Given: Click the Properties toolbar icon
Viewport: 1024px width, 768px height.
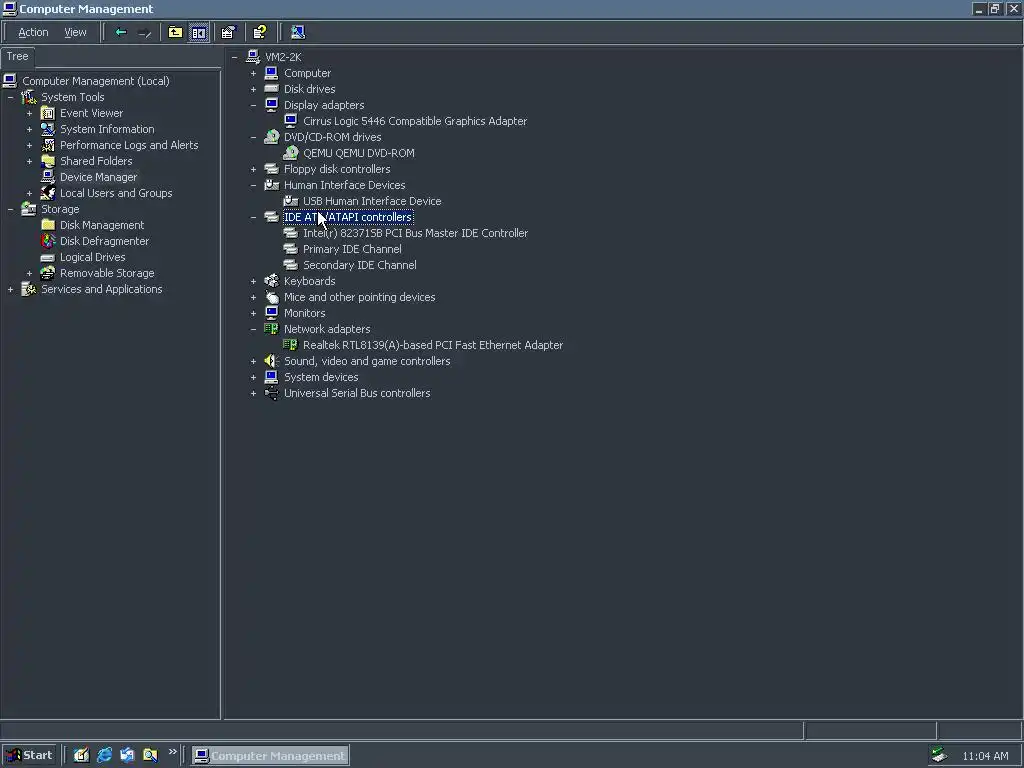Looking at the screenshot, I should (228, 32).
